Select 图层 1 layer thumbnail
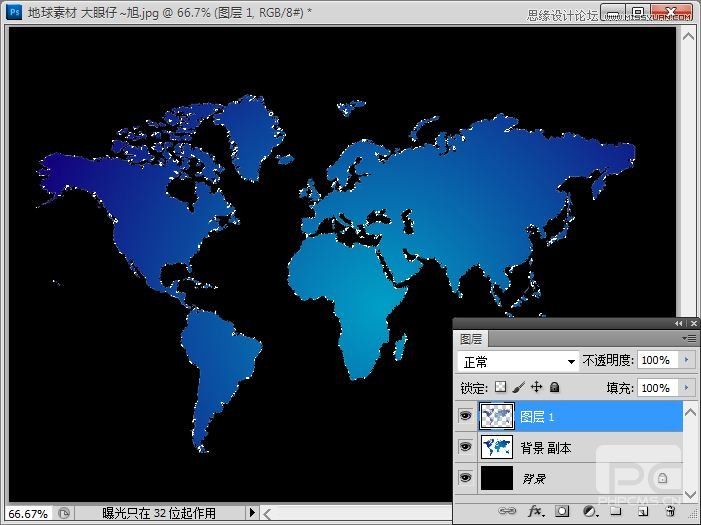Screen dimensions: 701x525 (x=497, y=416)
